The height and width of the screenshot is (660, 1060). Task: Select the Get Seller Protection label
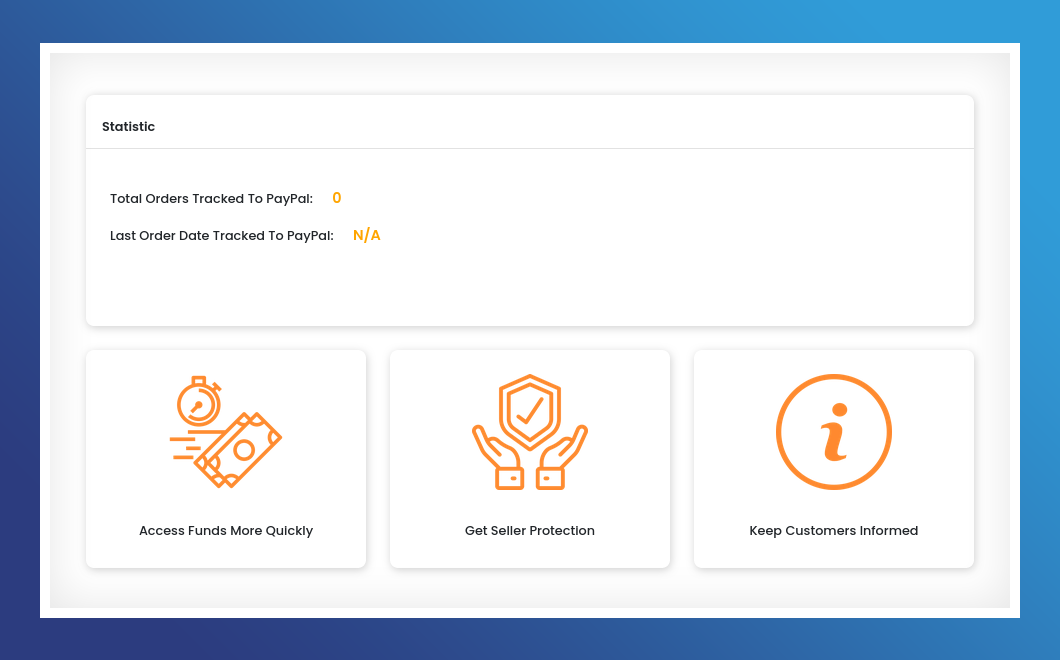click(530, 531)
